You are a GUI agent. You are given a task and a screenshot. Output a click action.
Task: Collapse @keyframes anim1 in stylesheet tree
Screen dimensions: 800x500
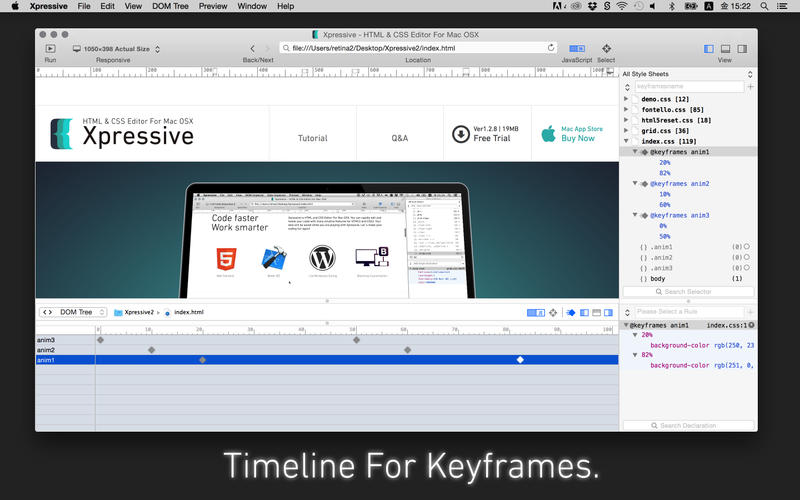point(635,152)
